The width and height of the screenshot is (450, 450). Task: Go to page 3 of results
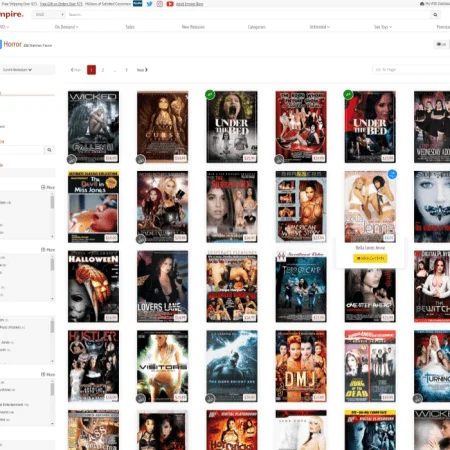pos(126,70)
